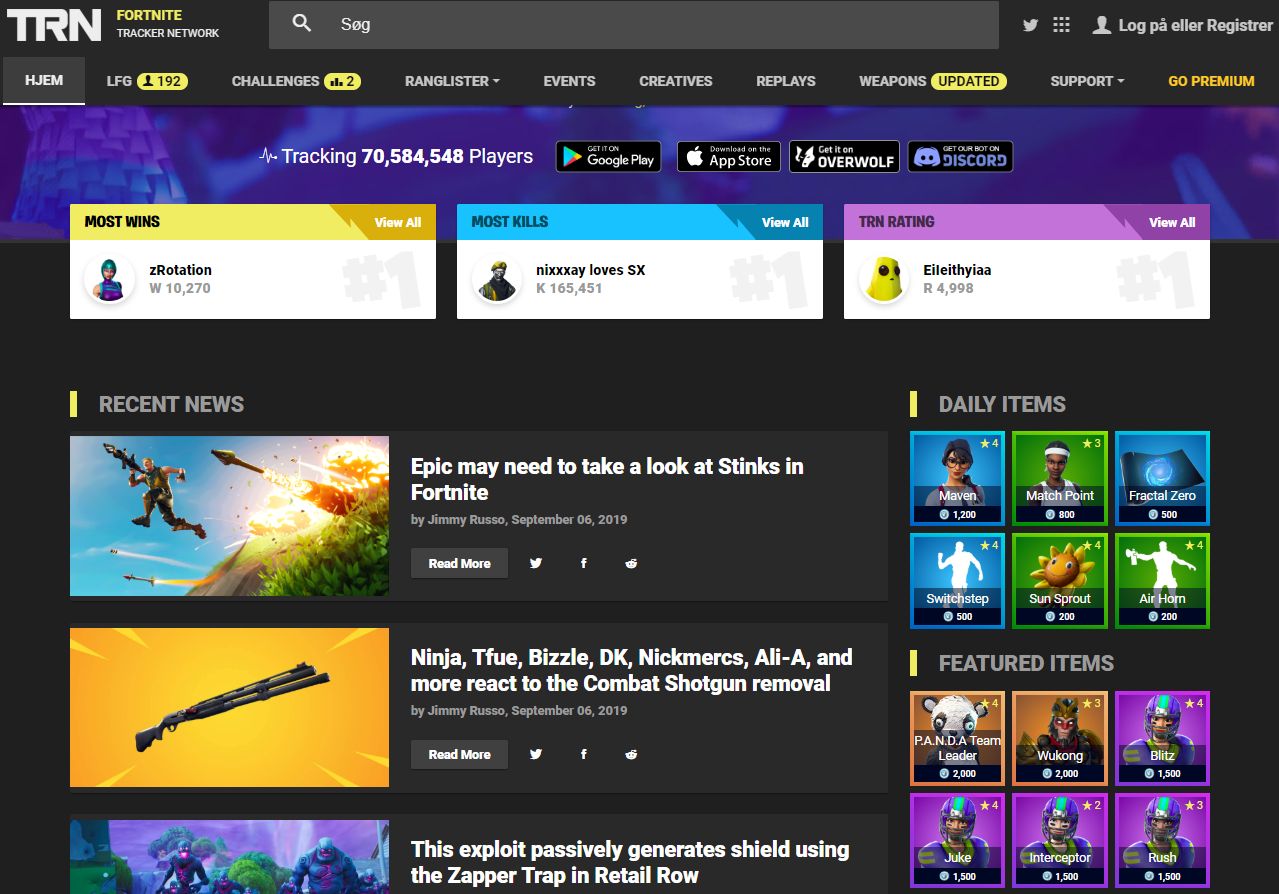Select the Interceptor featured item

point(1060,840)
